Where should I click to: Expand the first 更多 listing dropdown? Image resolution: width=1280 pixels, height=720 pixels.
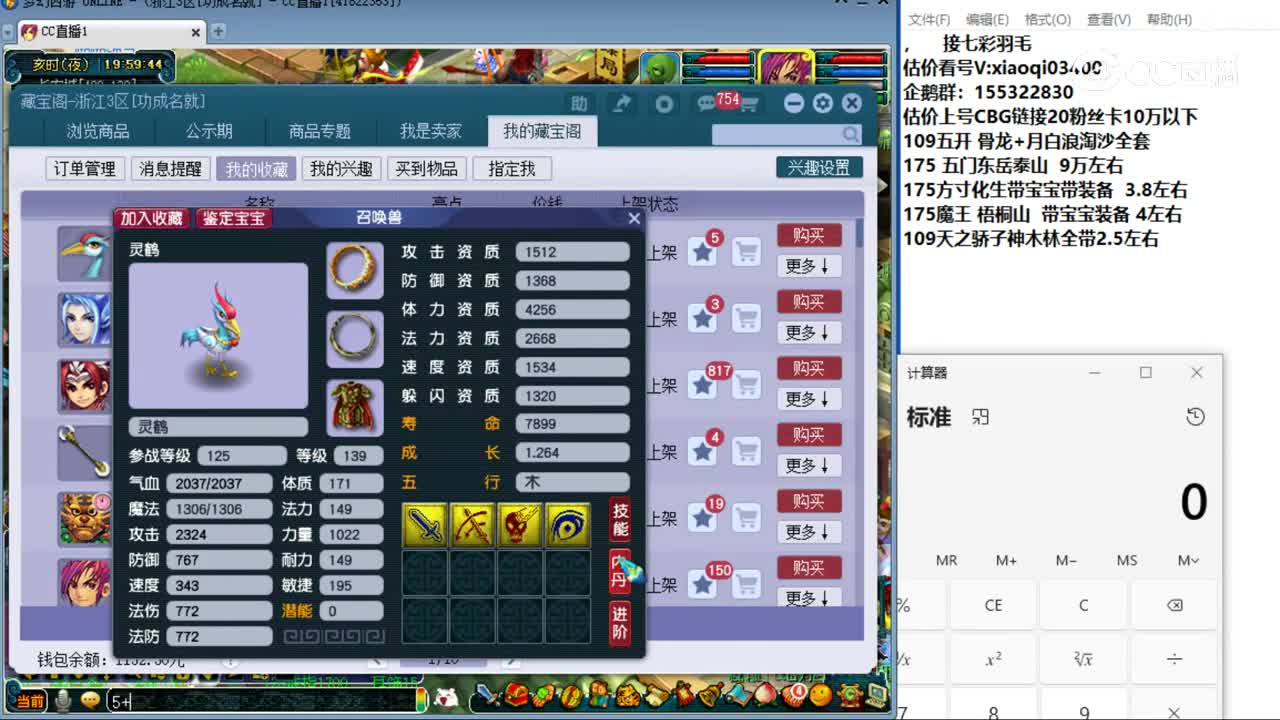pos(809,265)
